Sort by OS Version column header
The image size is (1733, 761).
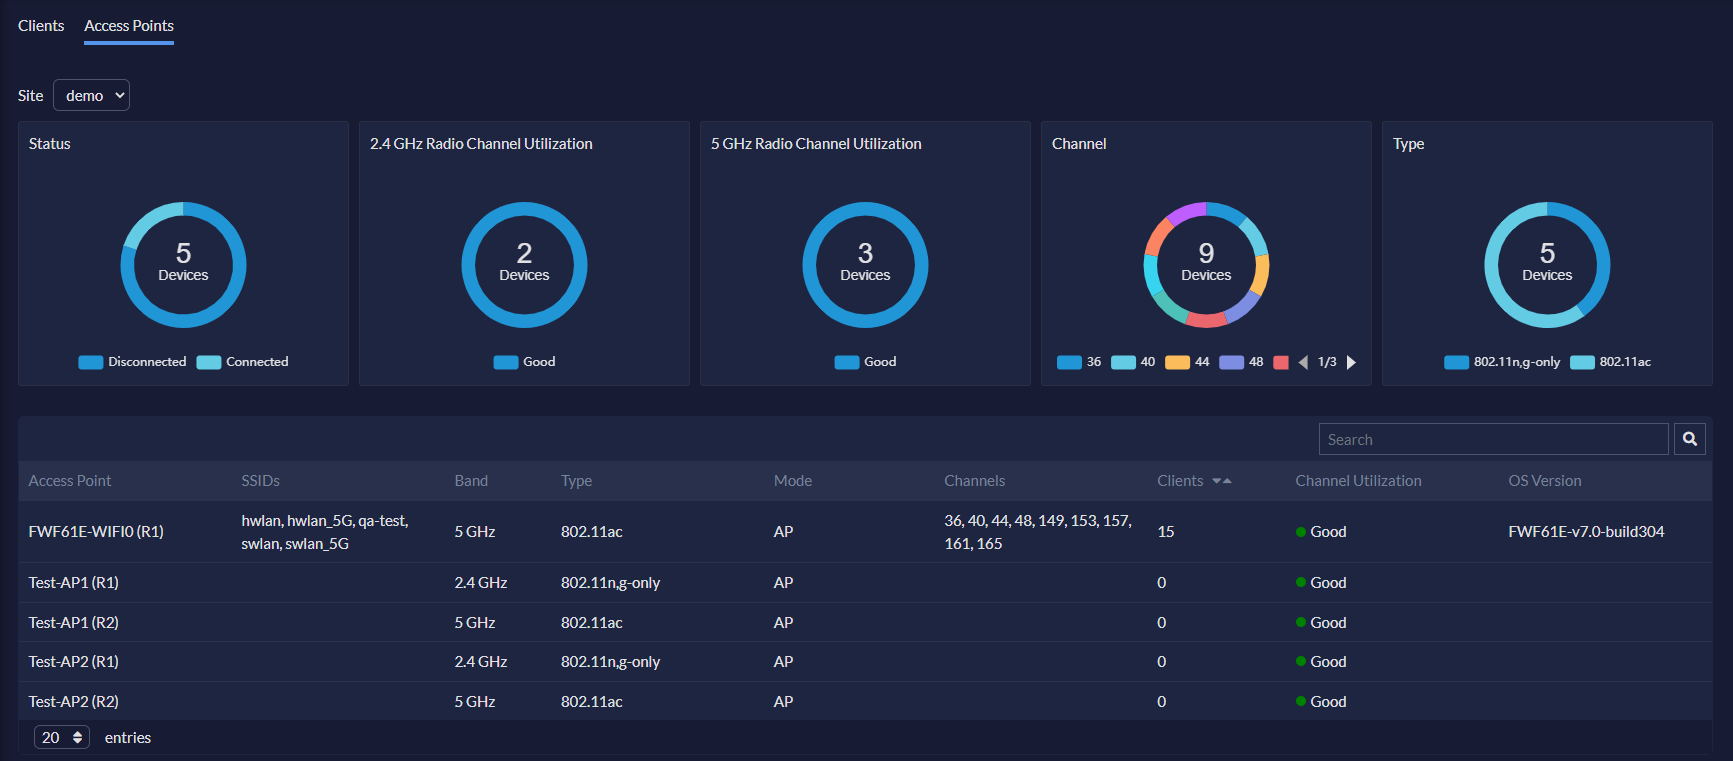coord(1545,481)
